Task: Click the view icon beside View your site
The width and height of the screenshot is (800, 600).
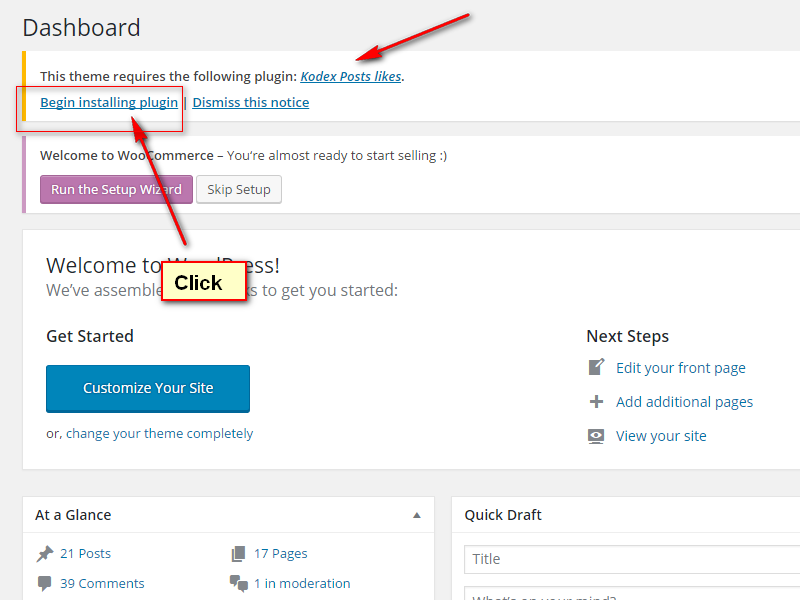Action: click(x=597, y=436)
